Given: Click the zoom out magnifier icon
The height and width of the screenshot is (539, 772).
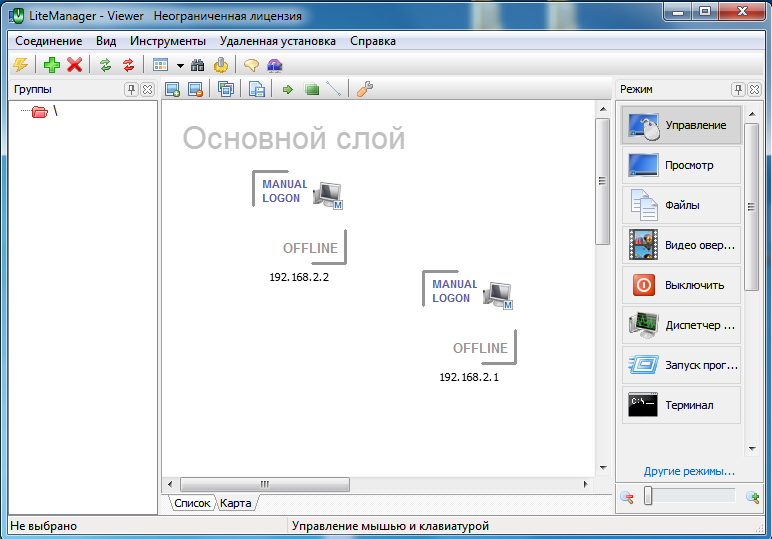Looking at the screenshot, I should 627,497.
